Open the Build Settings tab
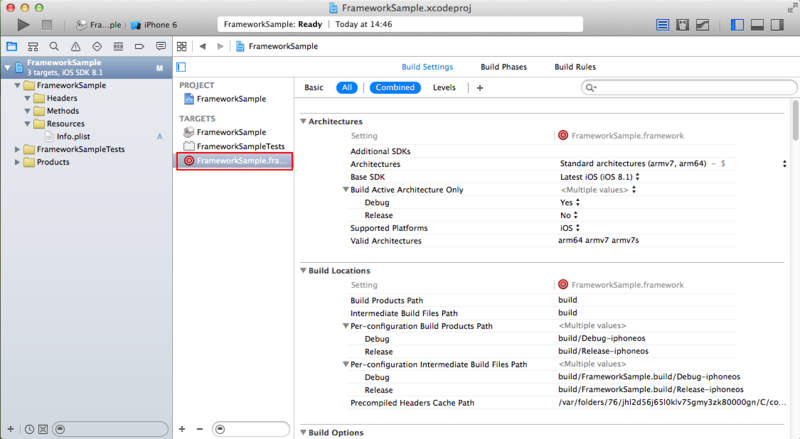 (x=427, y=67)
